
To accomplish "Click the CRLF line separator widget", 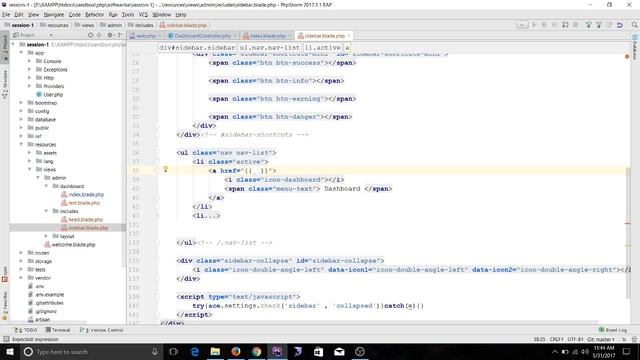I will tap(556, 339).
